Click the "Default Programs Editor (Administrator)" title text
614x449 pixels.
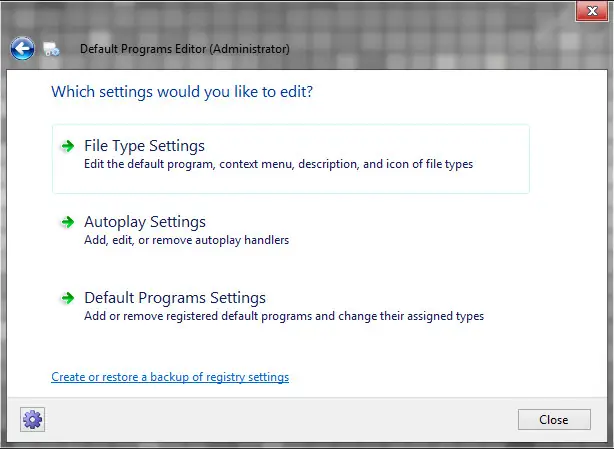(x=185, y=48)
